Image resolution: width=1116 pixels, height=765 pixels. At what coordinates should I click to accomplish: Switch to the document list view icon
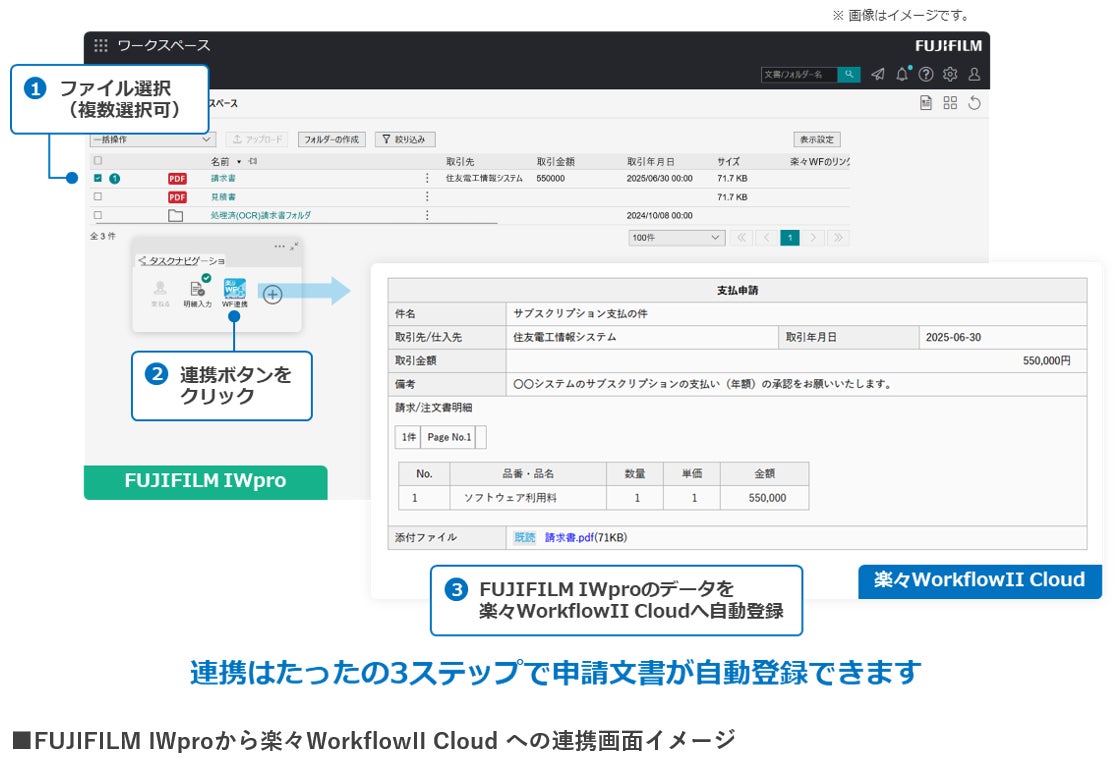coord(926,103)
